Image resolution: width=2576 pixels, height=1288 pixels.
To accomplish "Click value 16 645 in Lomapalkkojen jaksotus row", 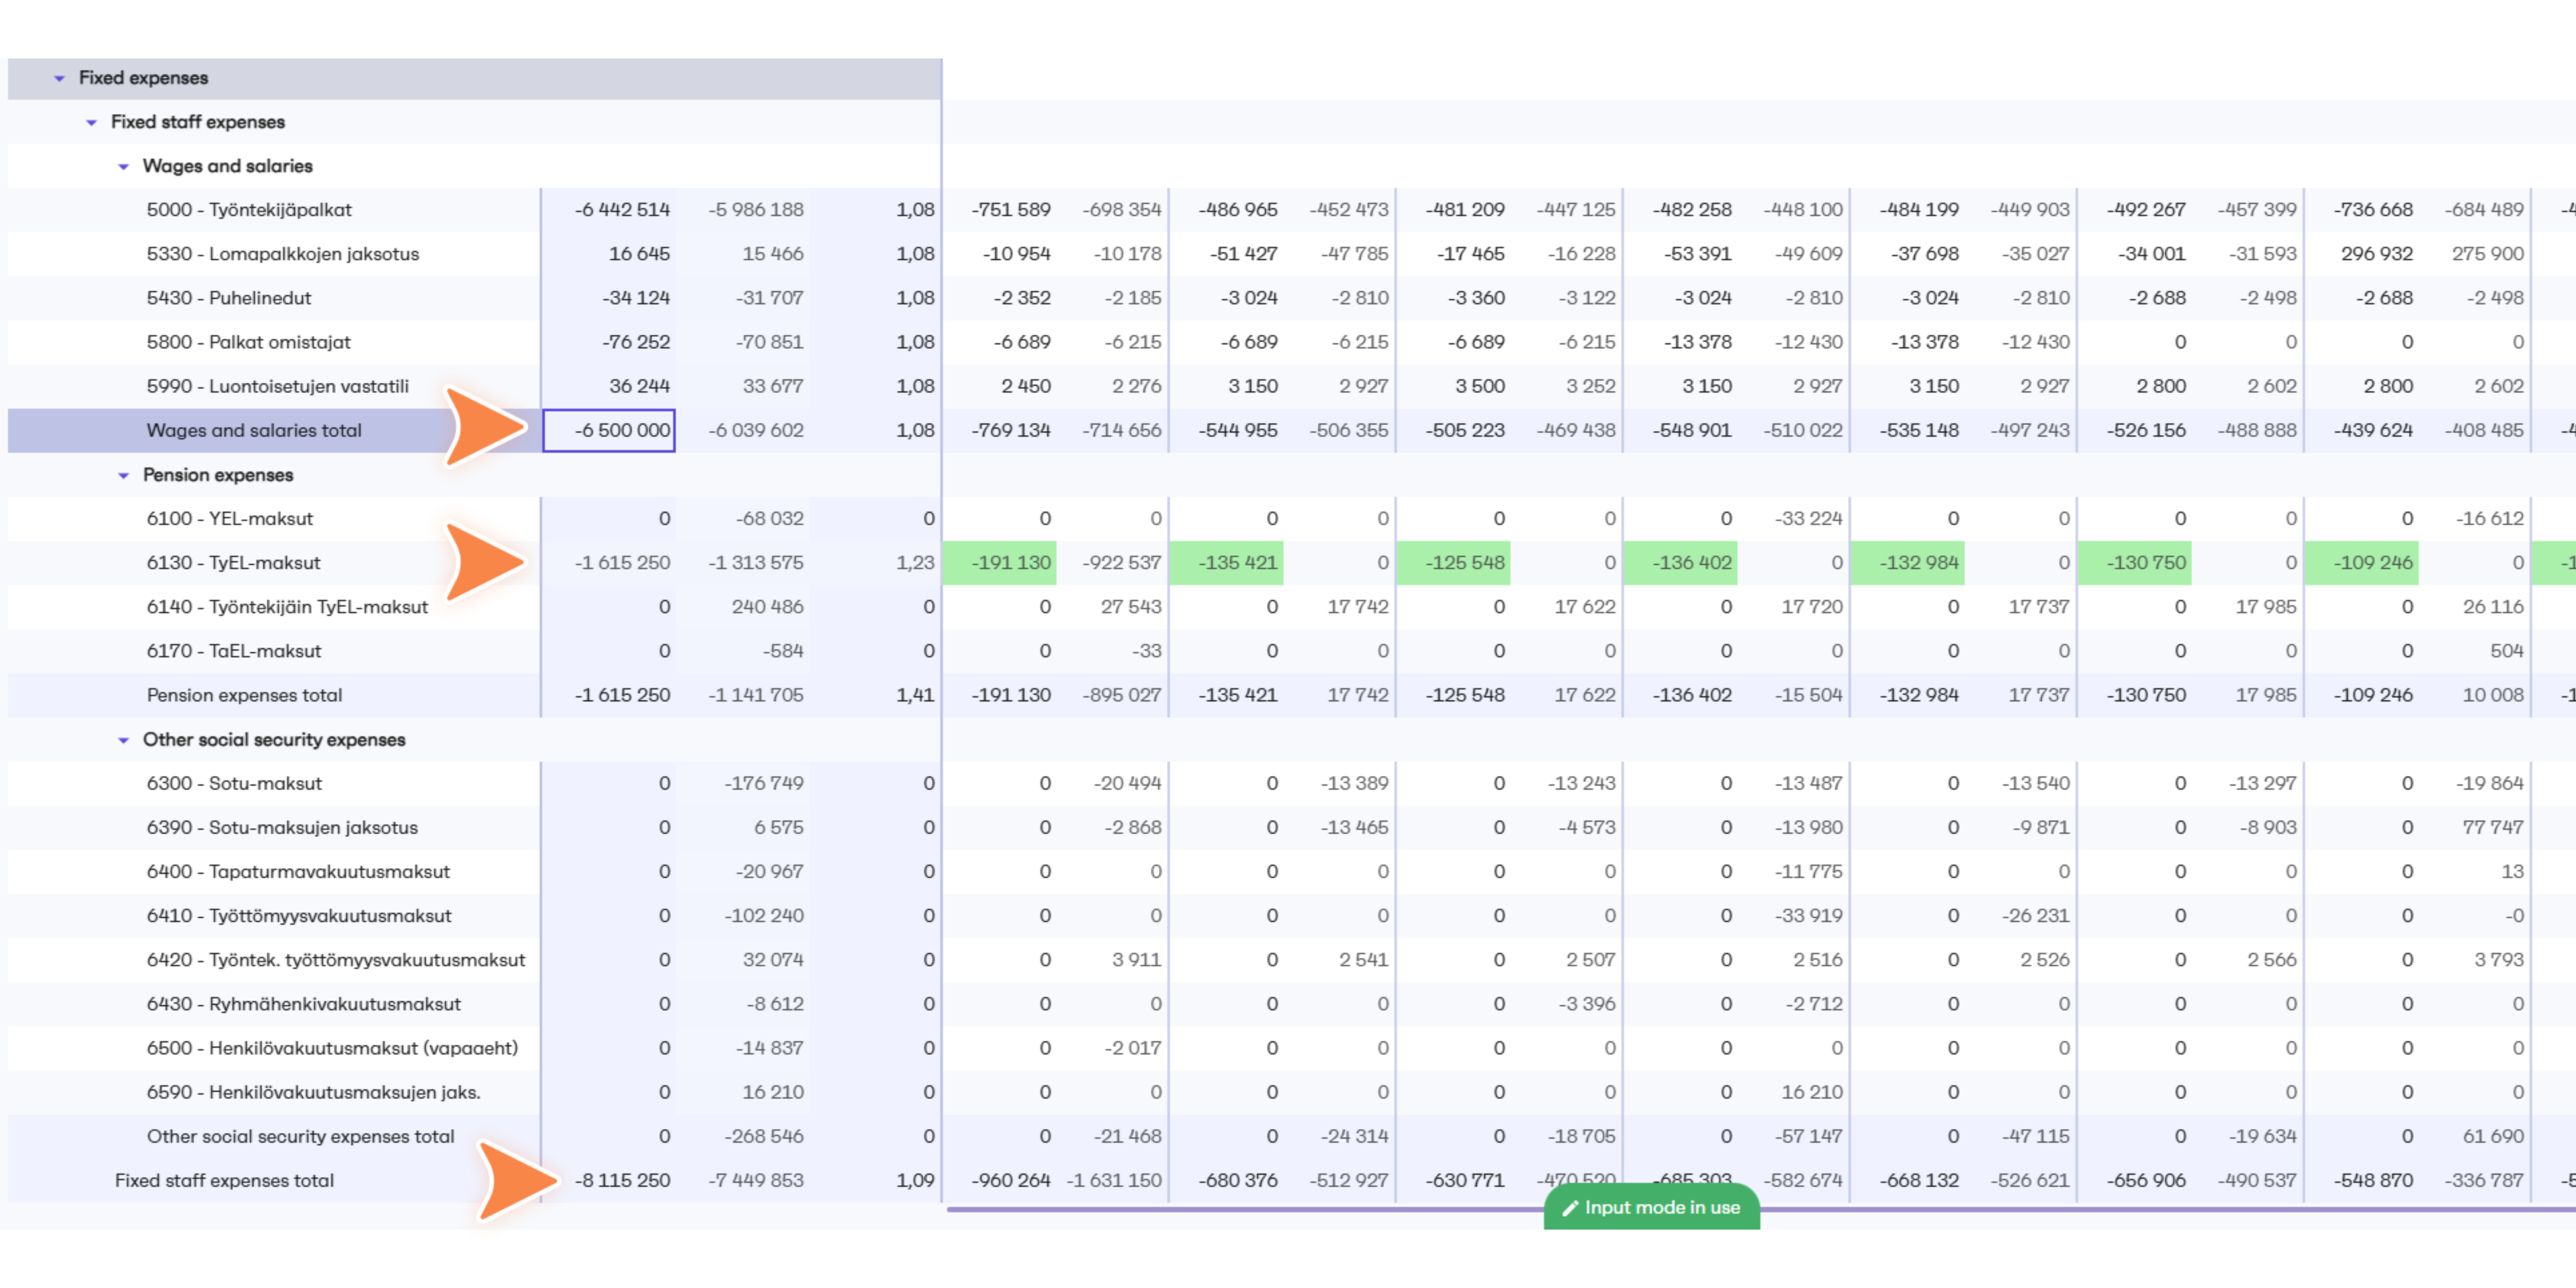I will coord(640,254).
